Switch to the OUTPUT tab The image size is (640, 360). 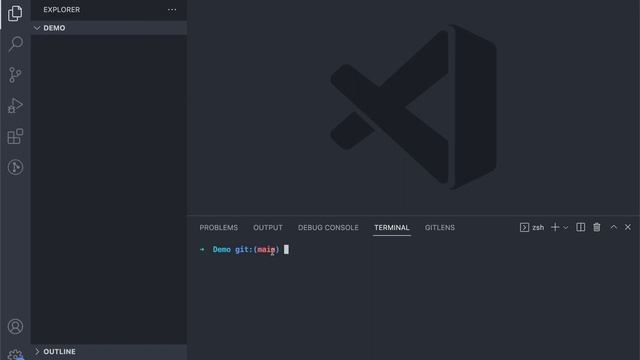click(268, 228)
